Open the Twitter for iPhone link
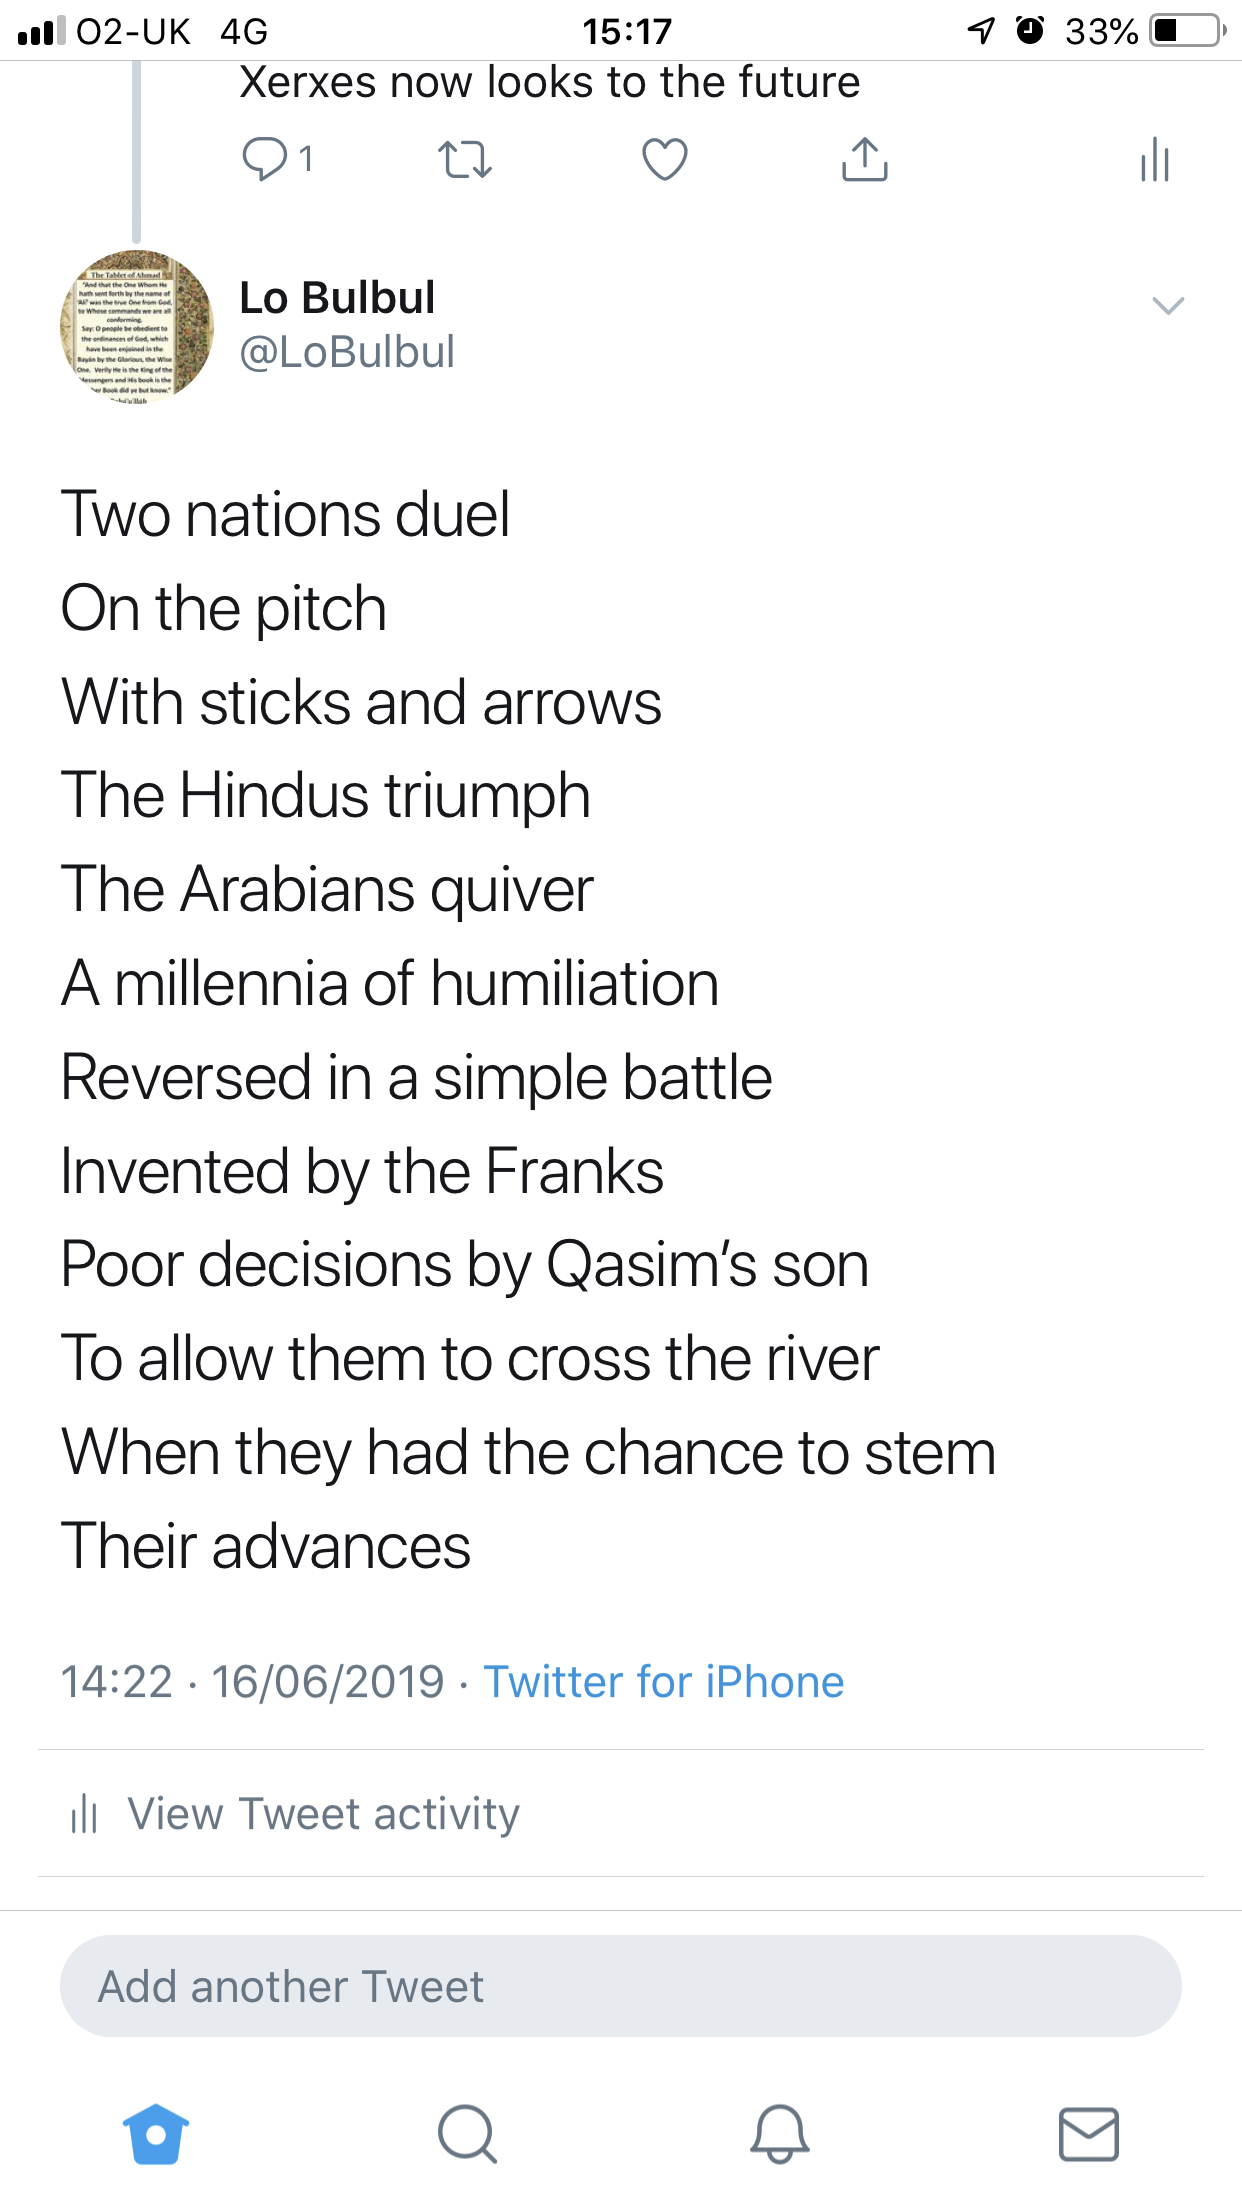Image resolution: width=1242 pixels, height=2208 pixels. (664, 1682)
